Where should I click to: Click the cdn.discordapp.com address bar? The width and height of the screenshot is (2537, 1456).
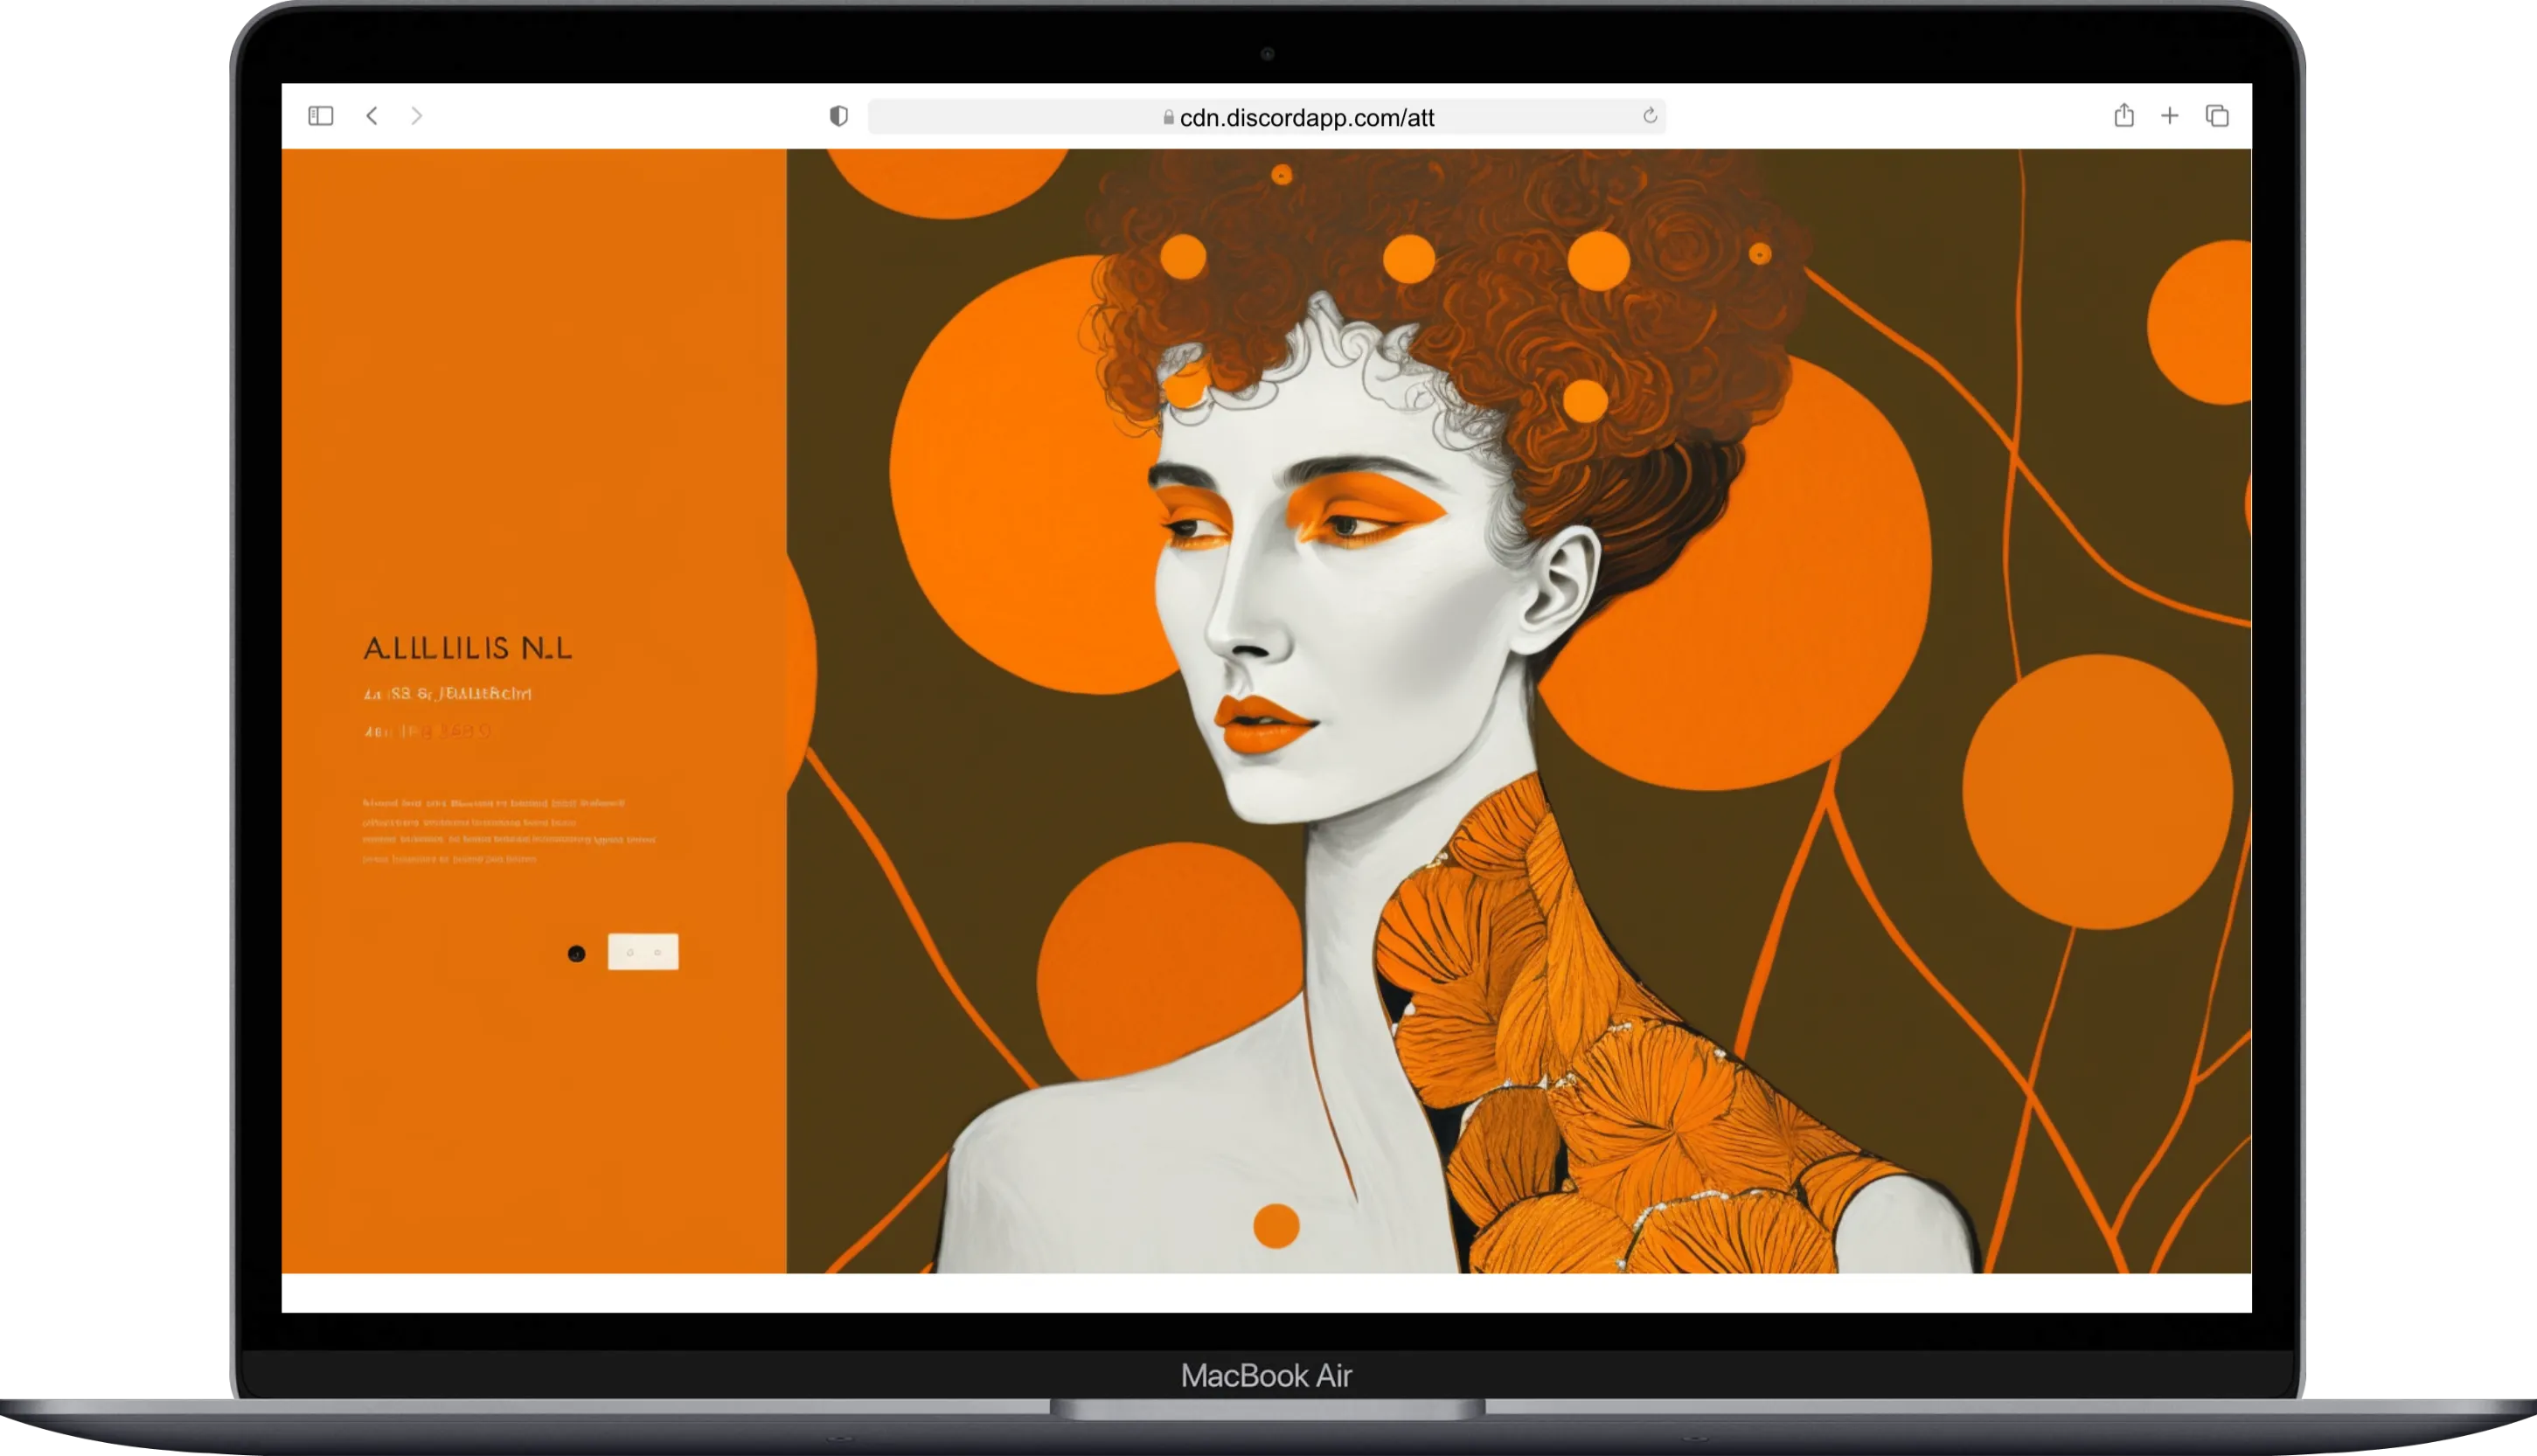(x=1266, y=117)
